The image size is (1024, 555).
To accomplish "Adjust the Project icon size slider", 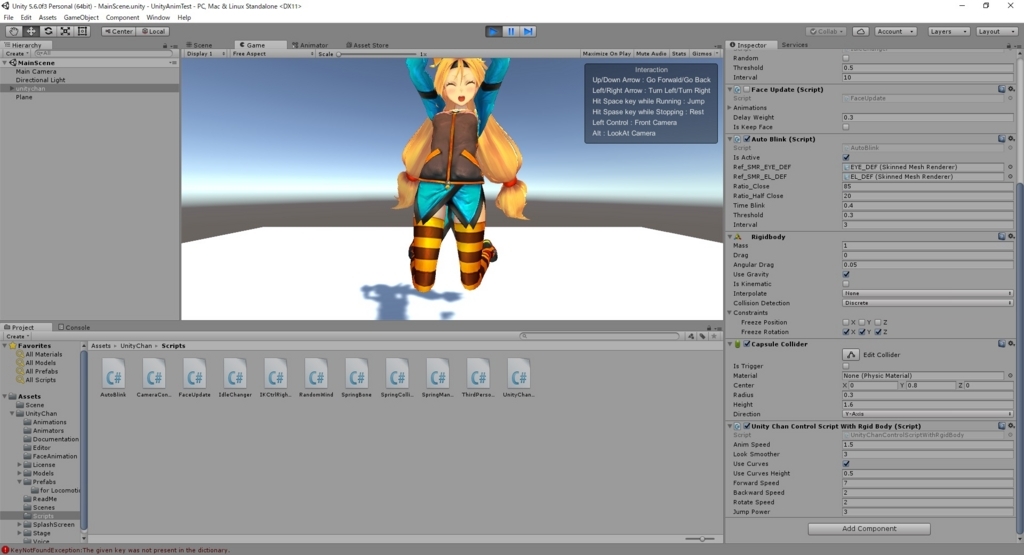I will coord(701,539).
